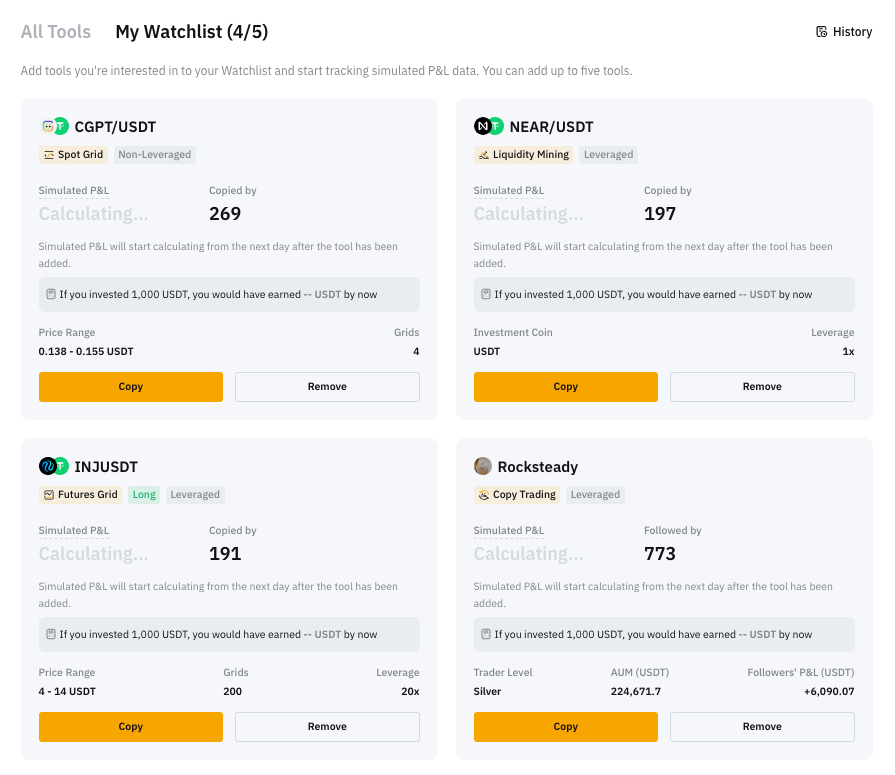Copy the Rocksteady trader

coord(565,727)
